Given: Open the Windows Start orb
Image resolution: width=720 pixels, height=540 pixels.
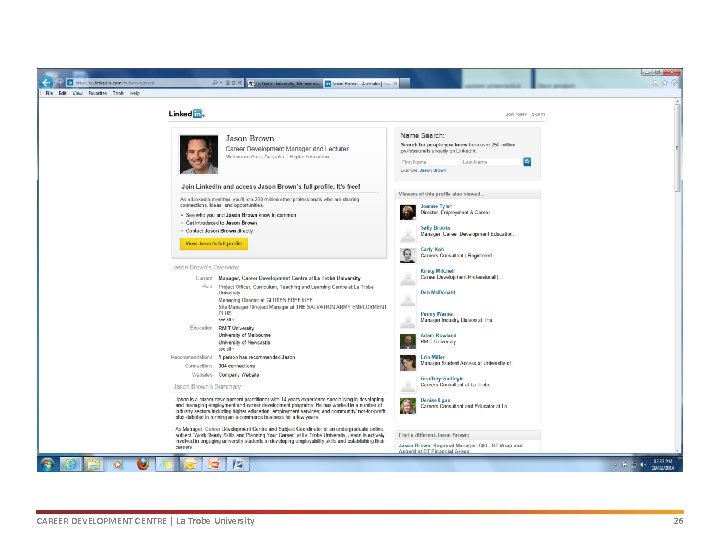Looking at the screenshot, I should click(47, 464).
